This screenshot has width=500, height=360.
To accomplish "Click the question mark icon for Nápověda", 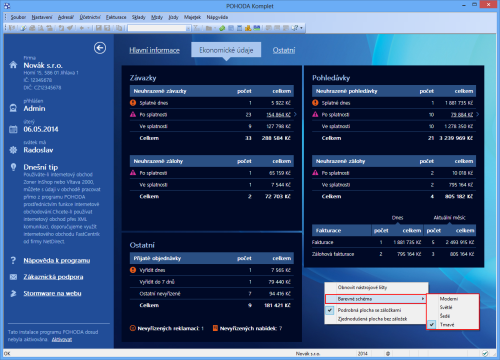I will click(13, 260).
